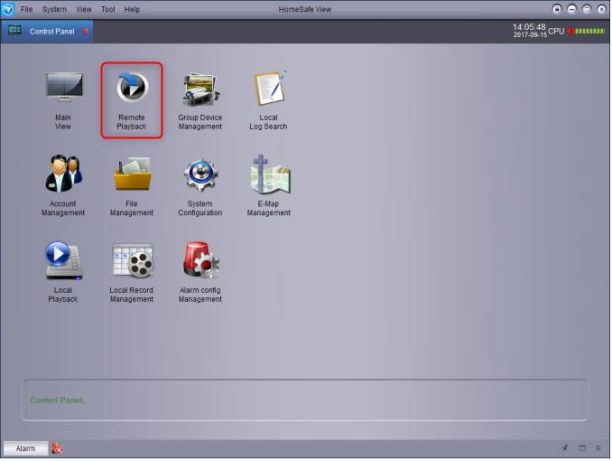The image size is (612, 461).
Task: Toggle the alarm sound mute icon
Action: click(57, 448)
